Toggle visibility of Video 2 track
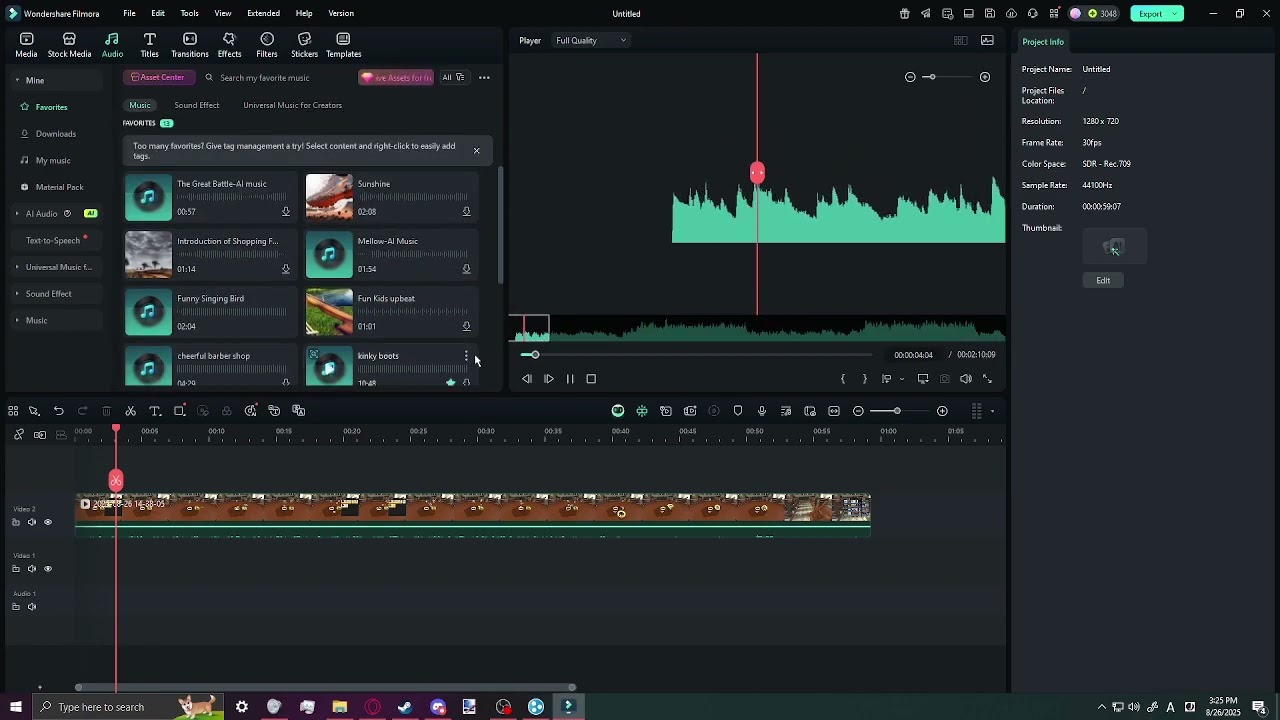 47,522
